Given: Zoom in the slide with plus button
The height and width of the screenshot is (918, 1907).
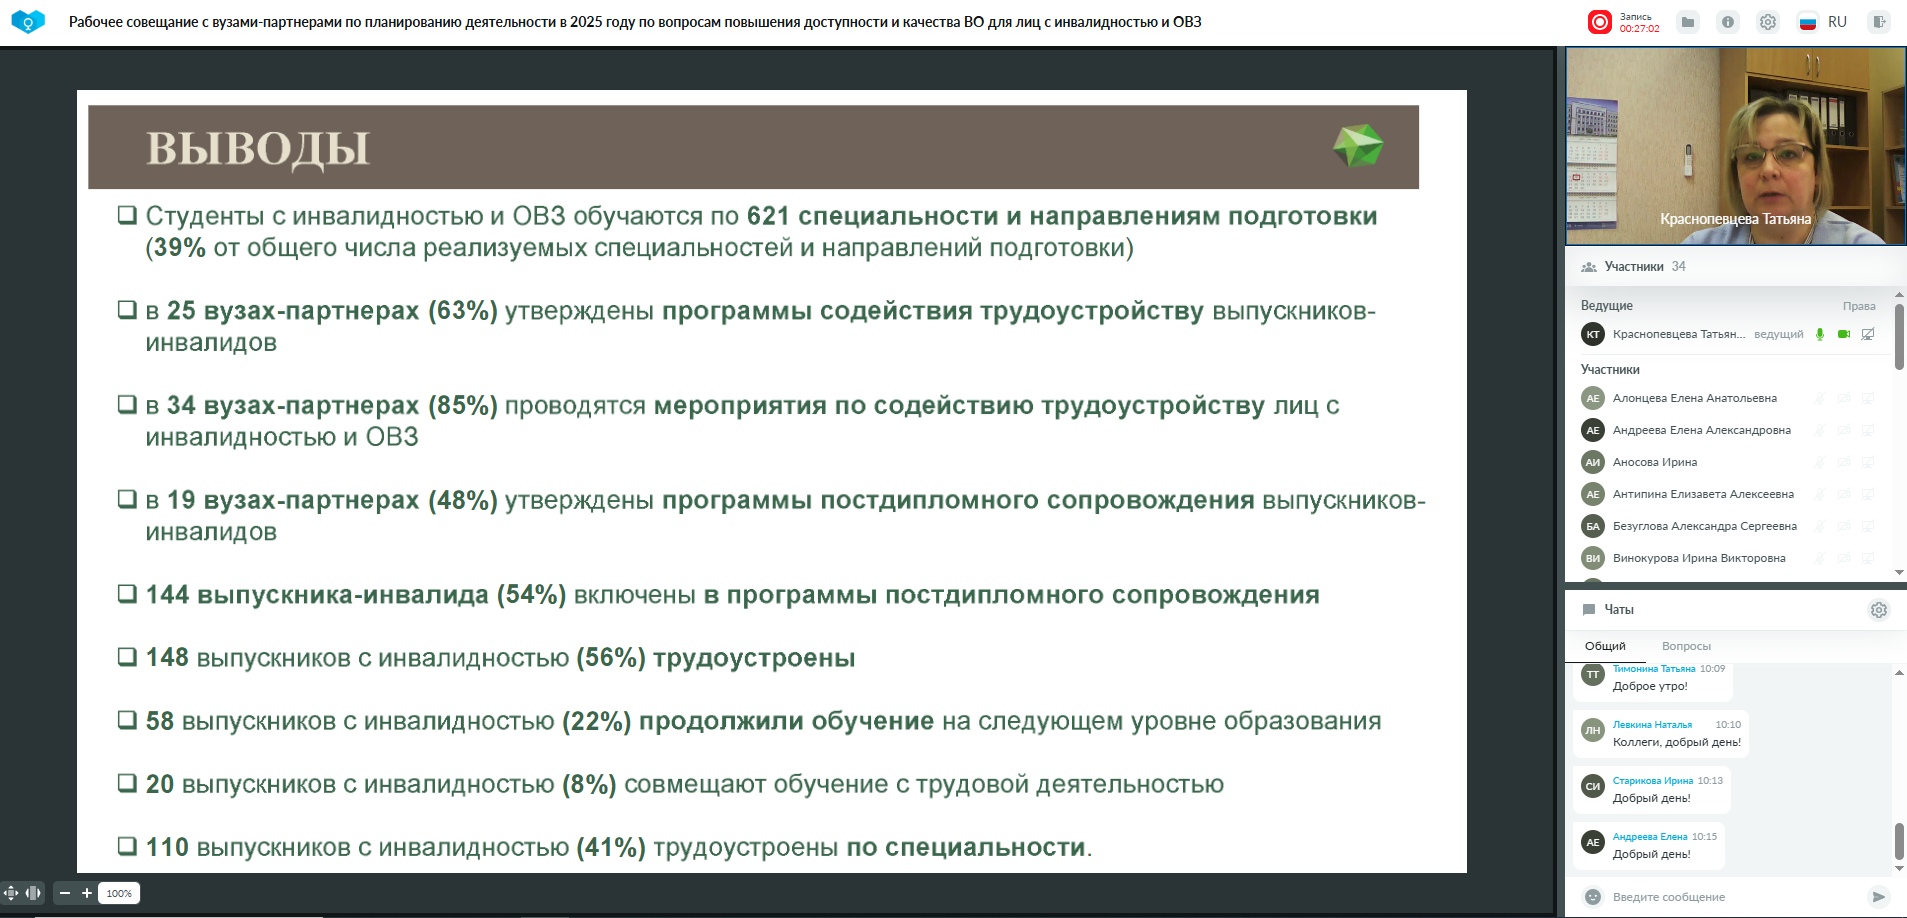Looking at the screenshot, I should [x=87, y=893].
